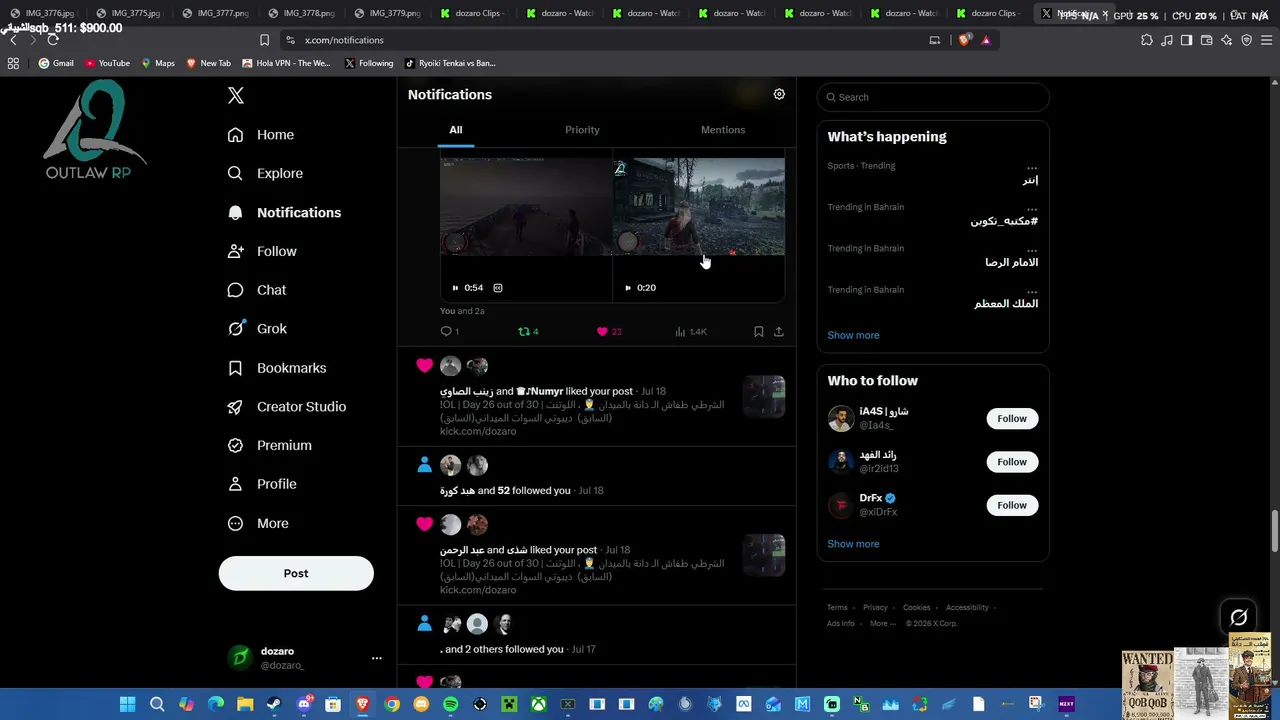This screenshot has width=1280, height=720.
Task: Open Spotify from the taskbar
Action: click(450, 704)
